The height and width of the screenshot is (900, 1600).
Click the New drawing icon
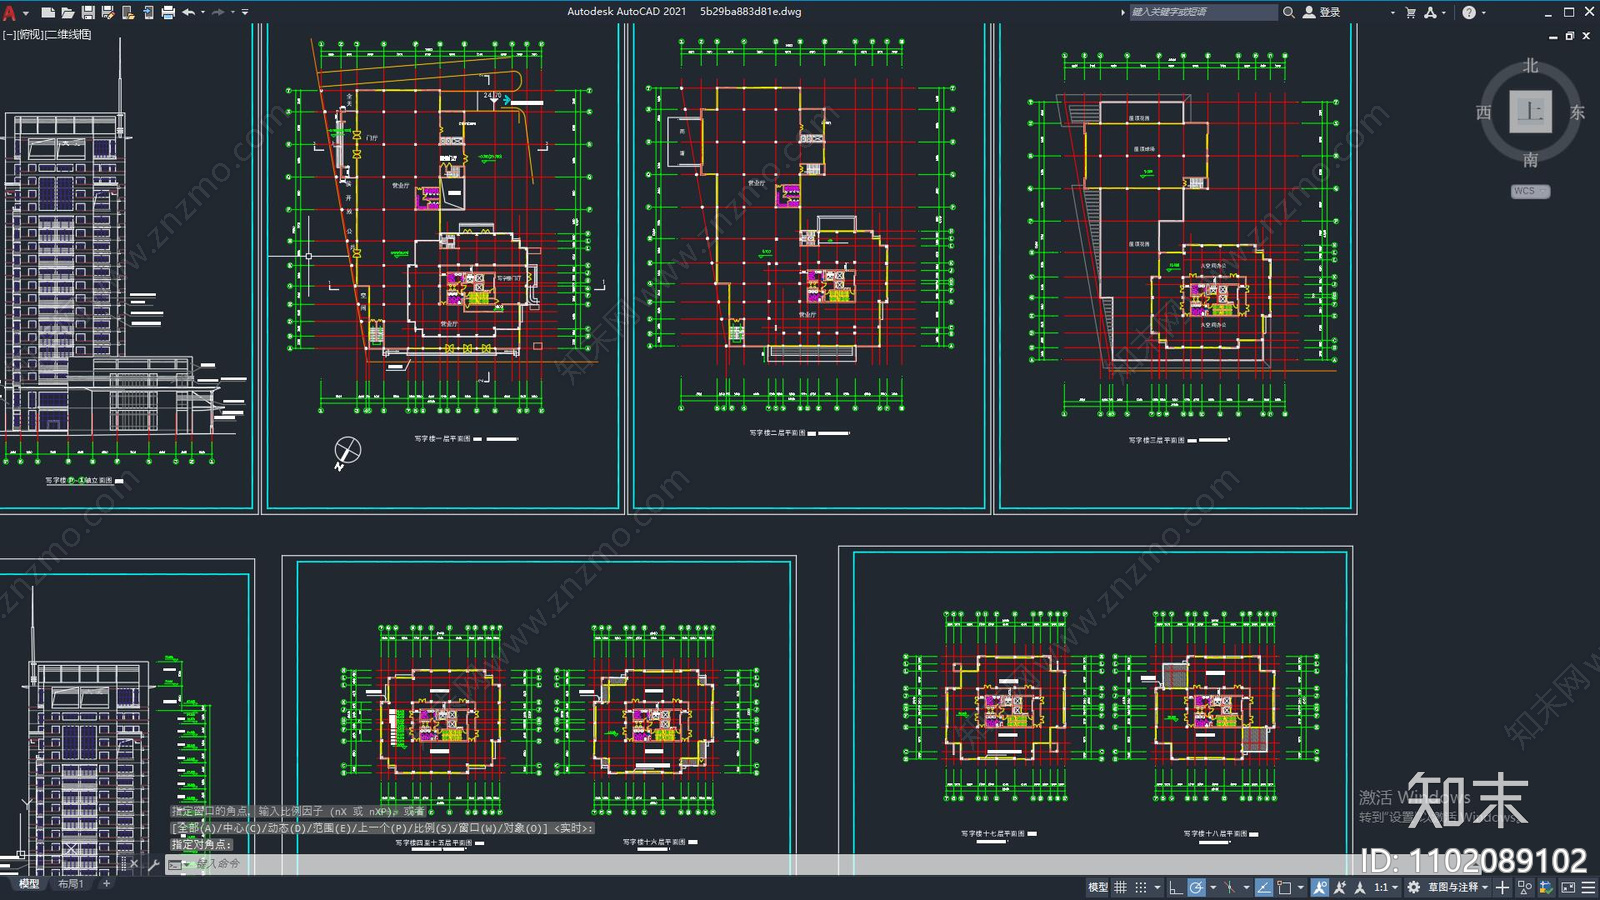tap(47, 13)
